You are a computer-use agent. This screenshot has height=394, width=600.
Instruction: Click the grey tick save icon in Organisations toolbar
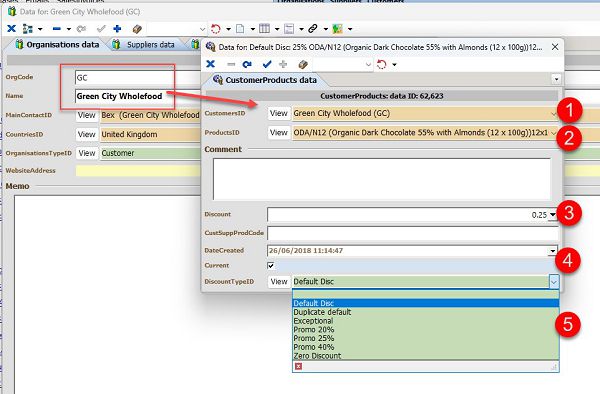[101, 29]
